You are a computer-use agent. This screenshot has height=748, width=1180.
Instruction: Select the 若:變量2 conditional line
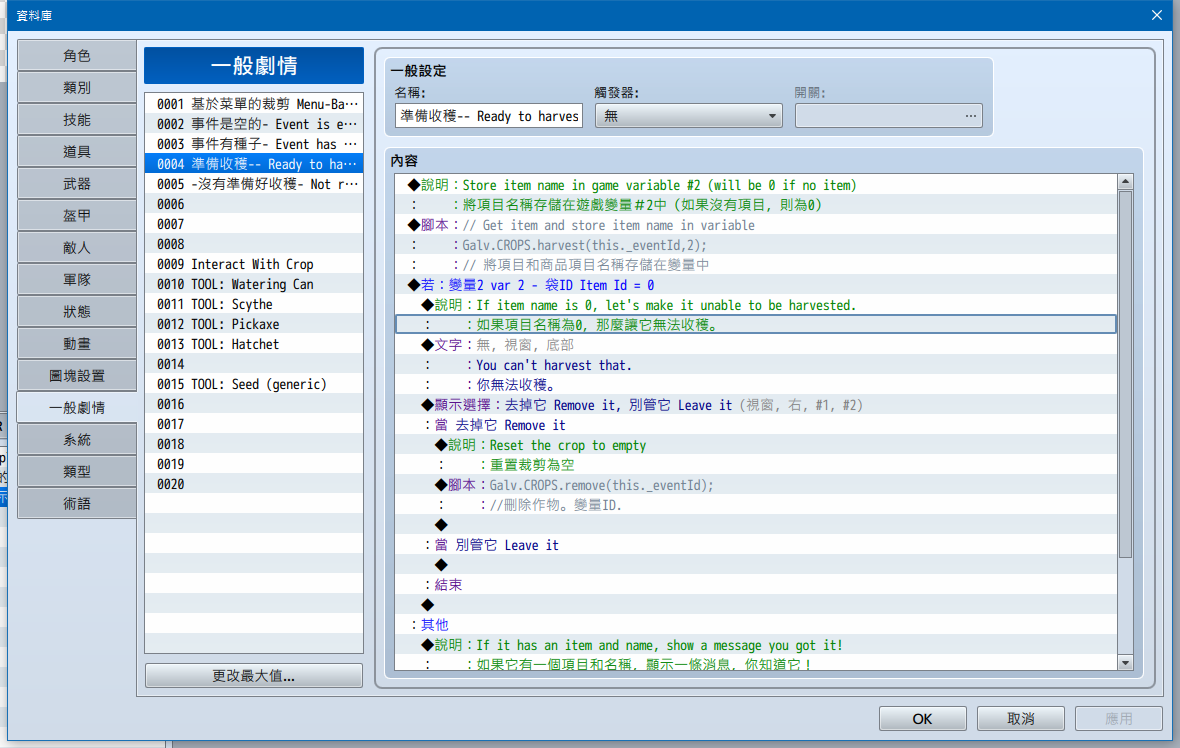[x=756, y=284]
